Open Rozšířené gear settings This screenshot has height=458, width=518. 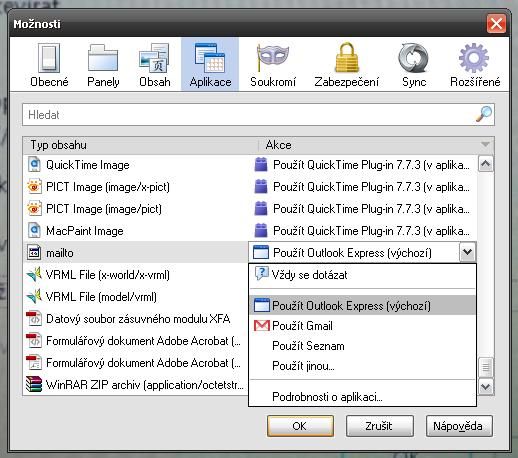pos(475,65)
